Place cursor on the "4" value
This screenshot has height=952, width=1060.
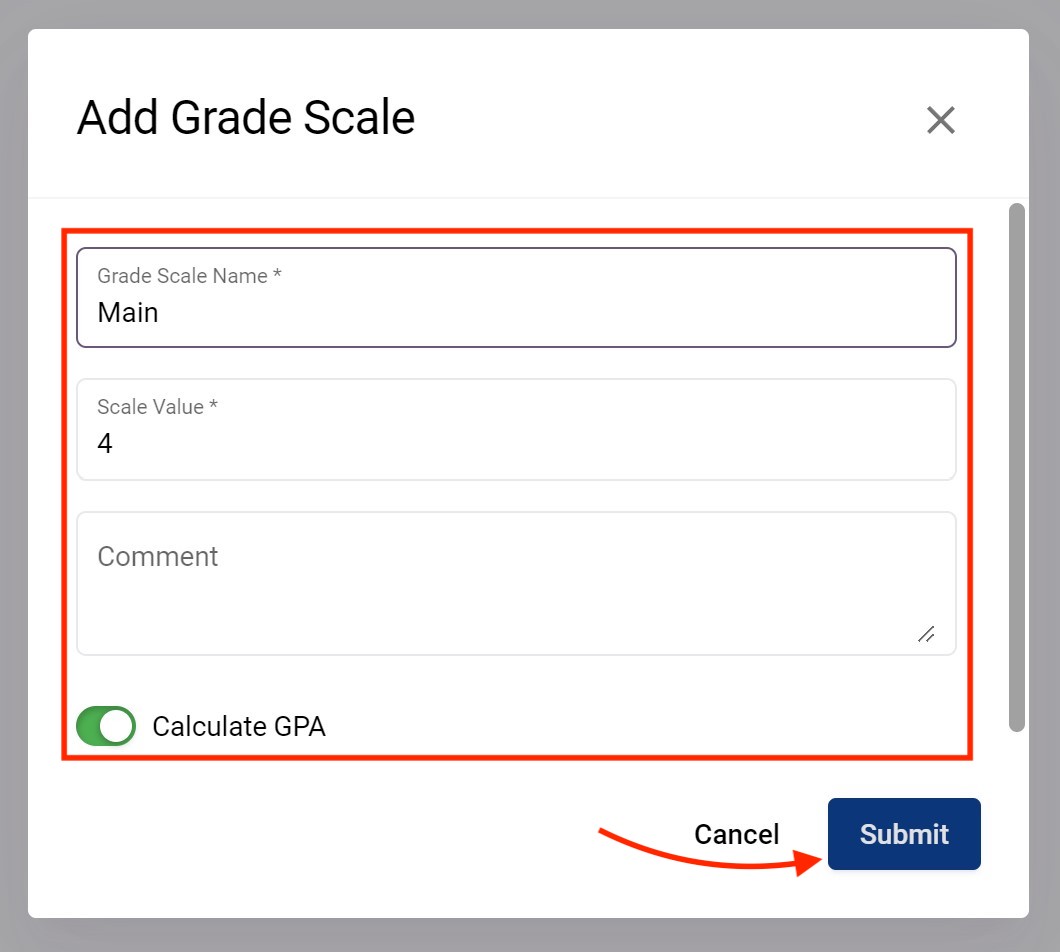(x=105, y=444)
